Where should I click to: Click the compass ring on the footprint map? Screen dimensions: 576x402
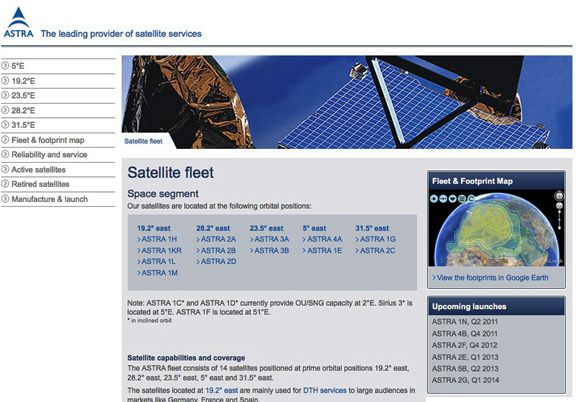pyautogui.click(x=559, y=196)
